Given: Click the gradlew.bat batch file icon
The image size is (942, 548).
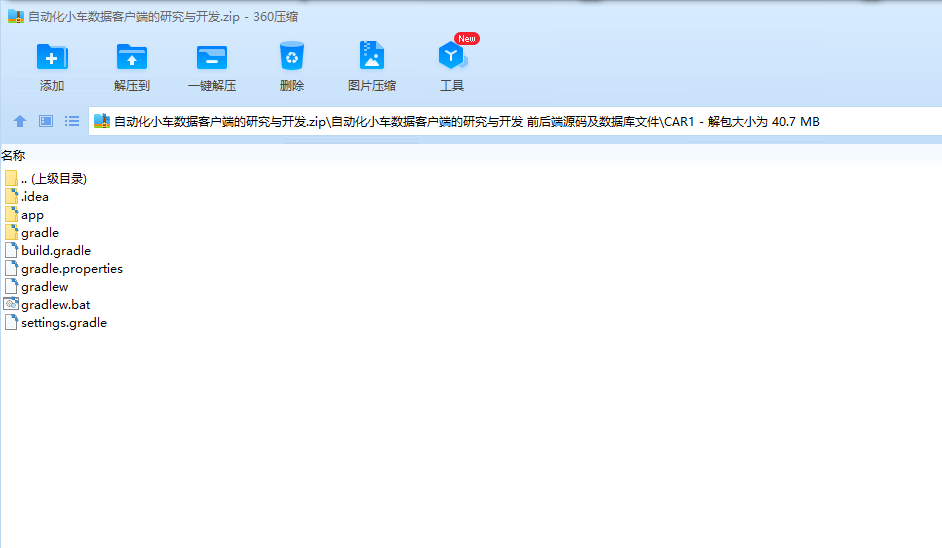Looking at the screenshot, I should 11,304.
